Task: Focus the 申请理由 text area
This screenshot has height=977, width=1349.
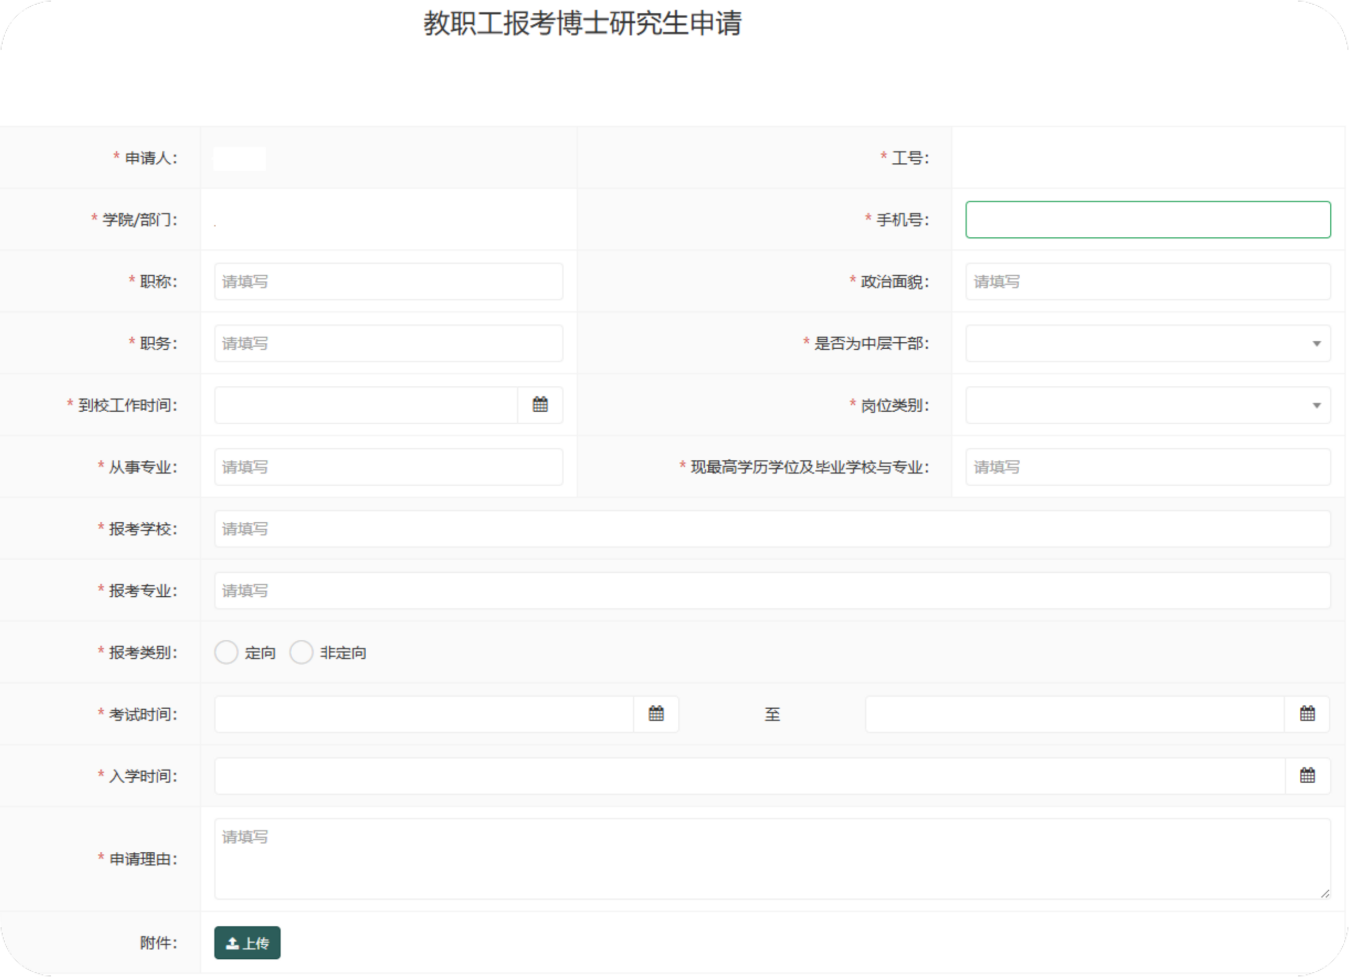Action: pyautogui.click(x=771, y=859)
